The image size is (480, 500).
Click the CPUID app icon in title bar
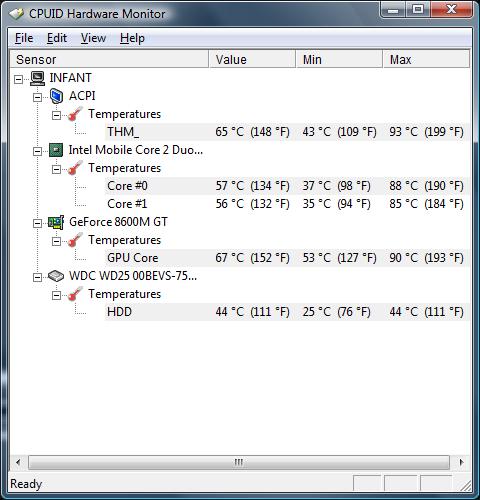coord(17,14)
